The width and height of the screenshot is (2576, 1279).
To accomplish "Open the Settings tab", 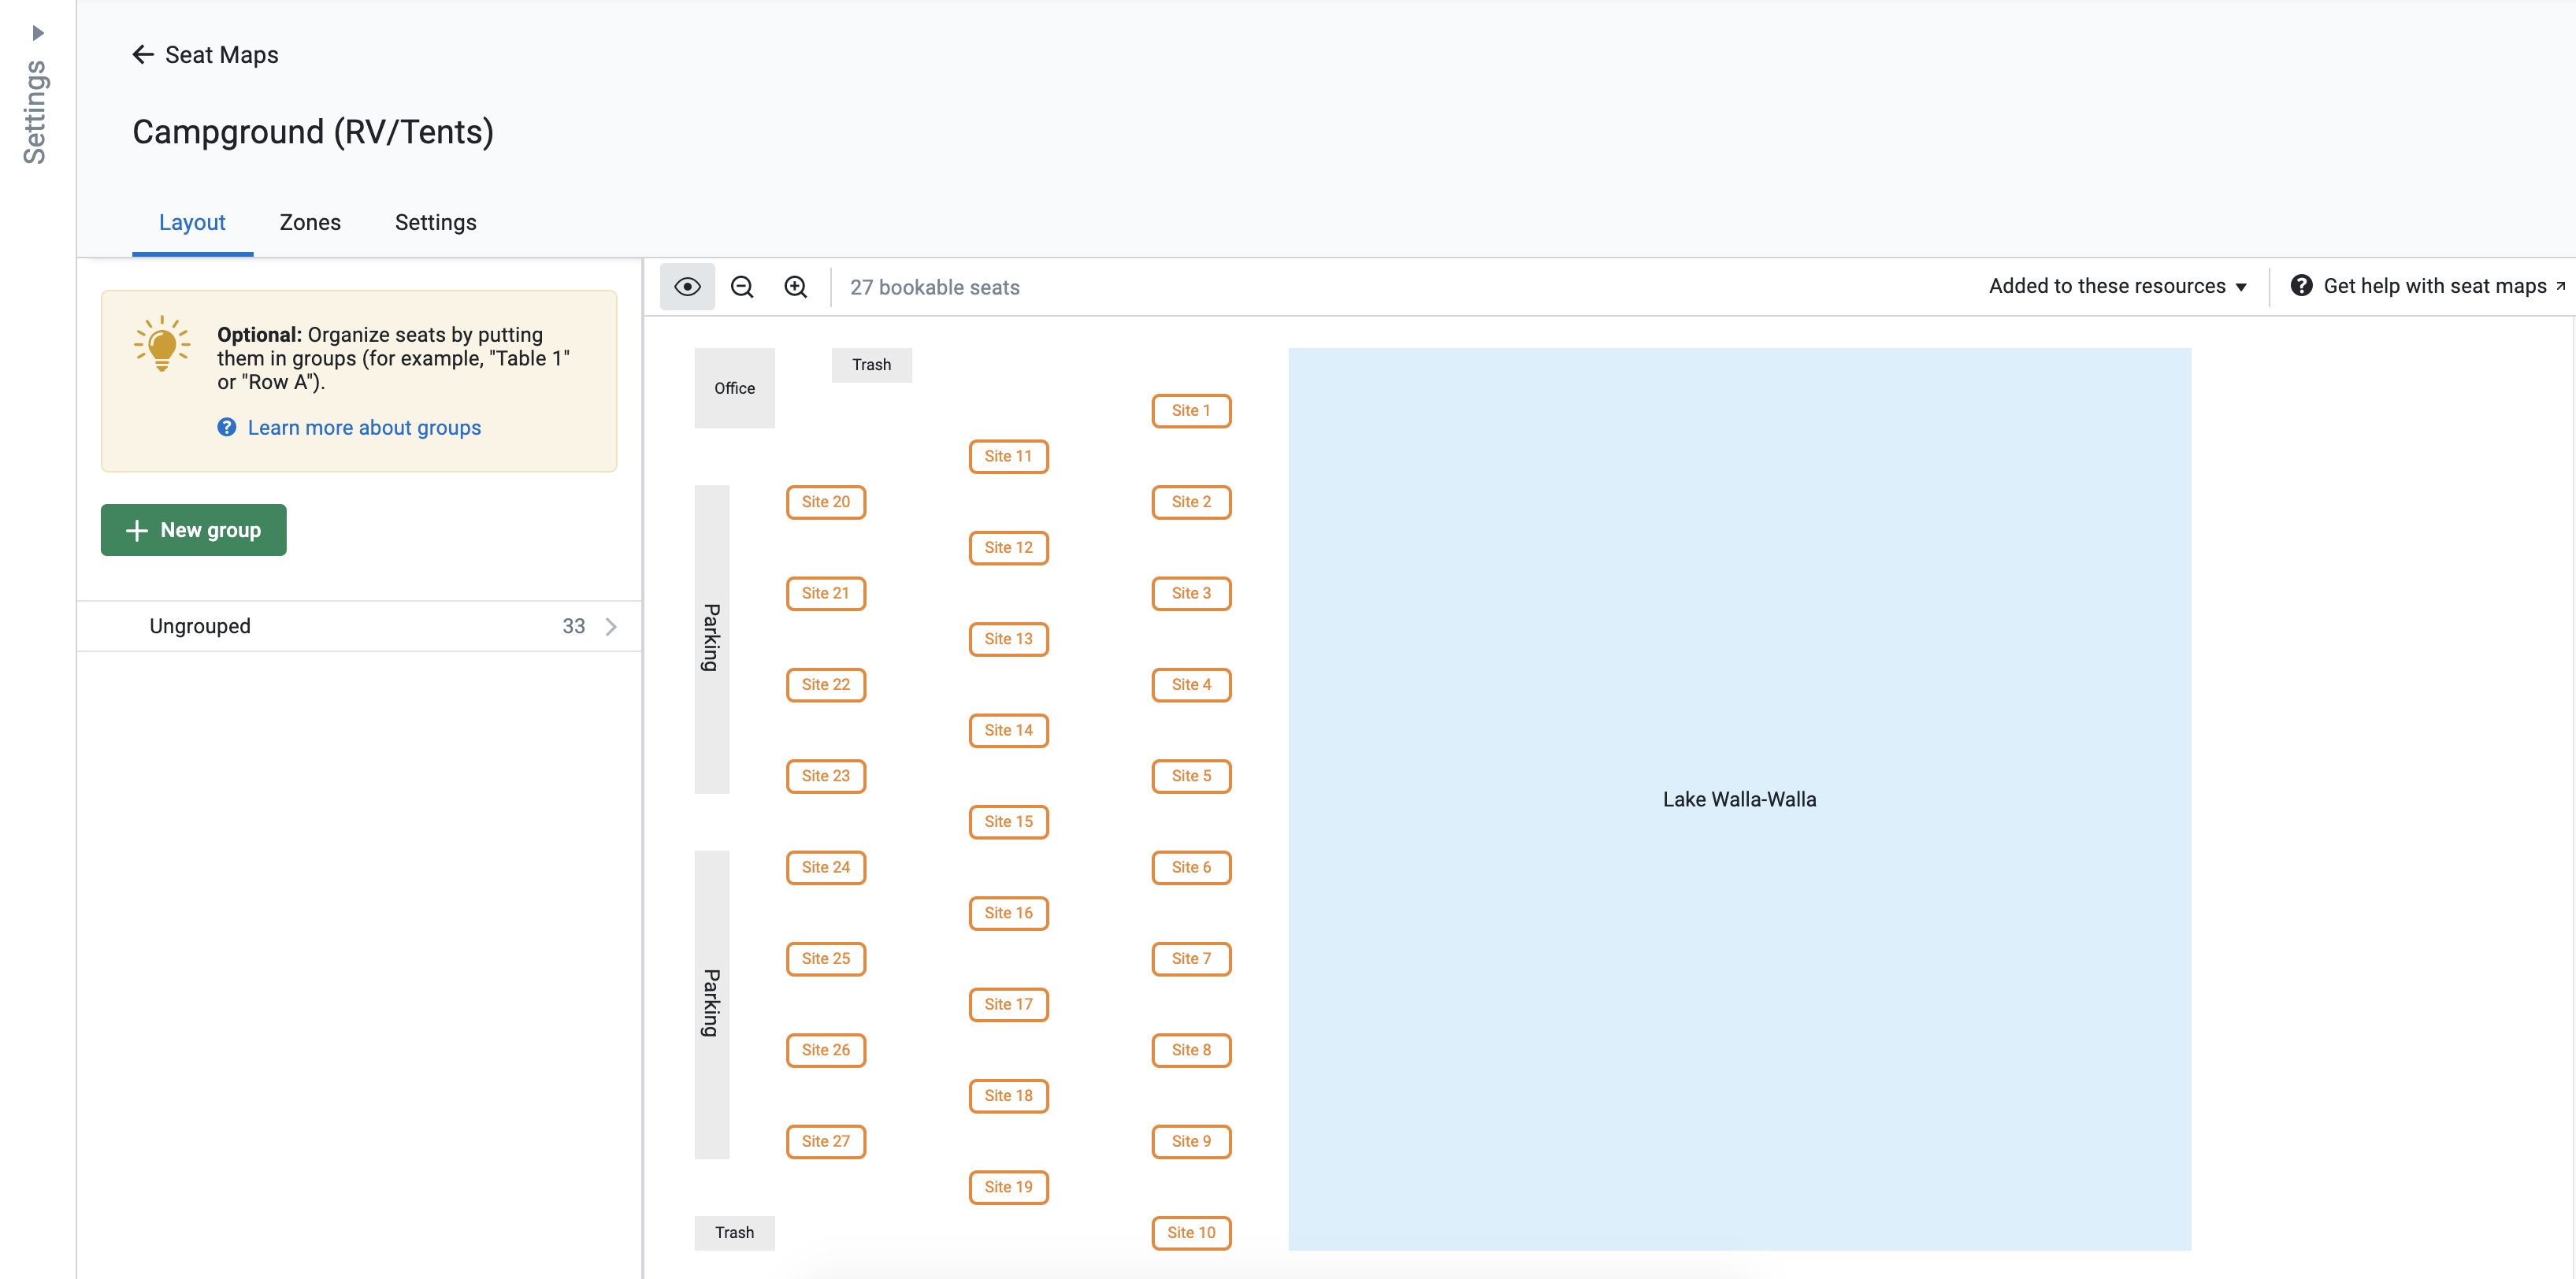I will (435, 222).
